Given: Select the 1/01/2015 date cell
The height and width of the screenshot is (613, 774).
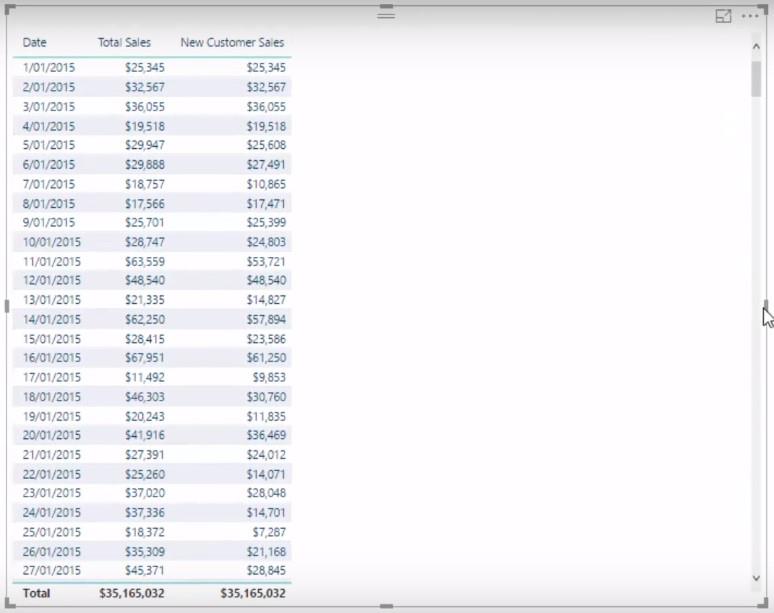Looking at the screenshot, I should click(49, 68).
